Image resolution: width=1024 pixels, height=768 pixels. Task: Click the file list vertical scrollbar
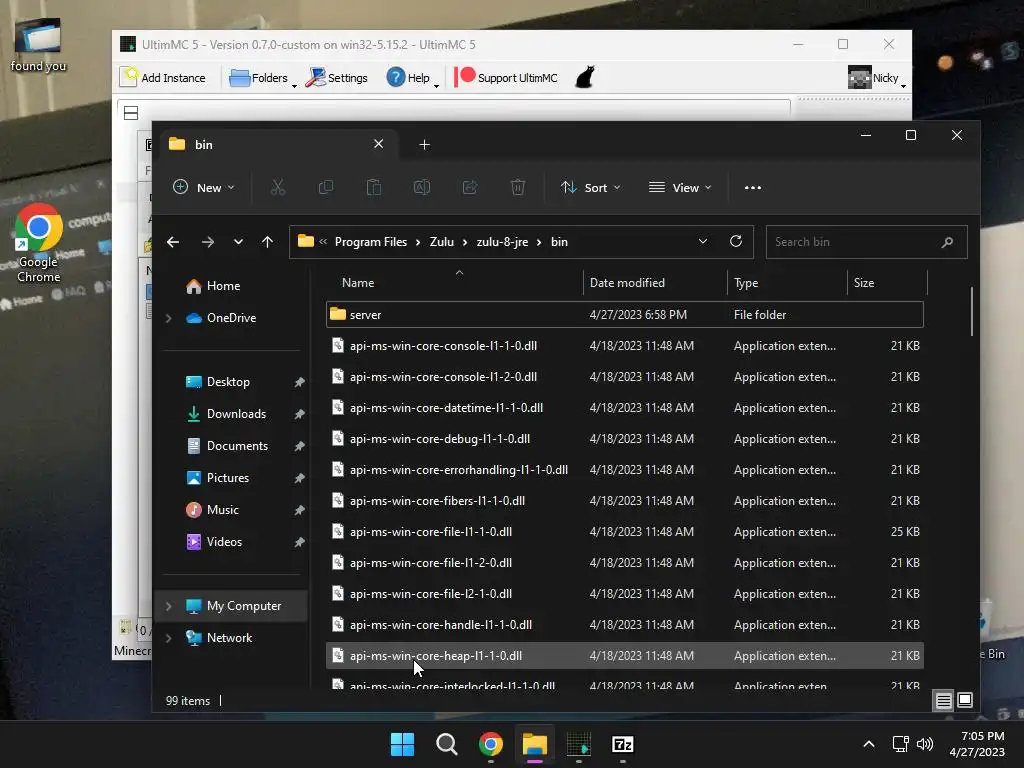[x=972, y=312]
